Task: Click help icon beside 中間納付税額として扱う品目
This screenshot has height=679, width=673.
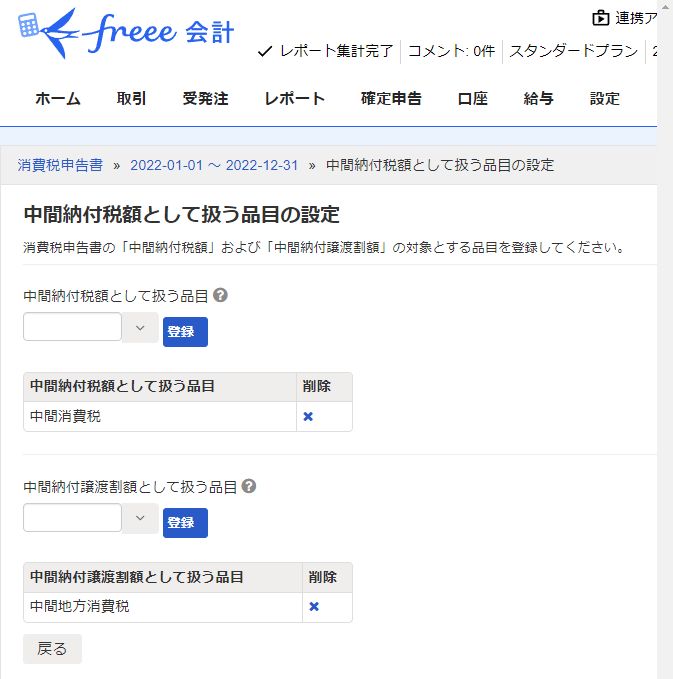Action: click(220, 295)
